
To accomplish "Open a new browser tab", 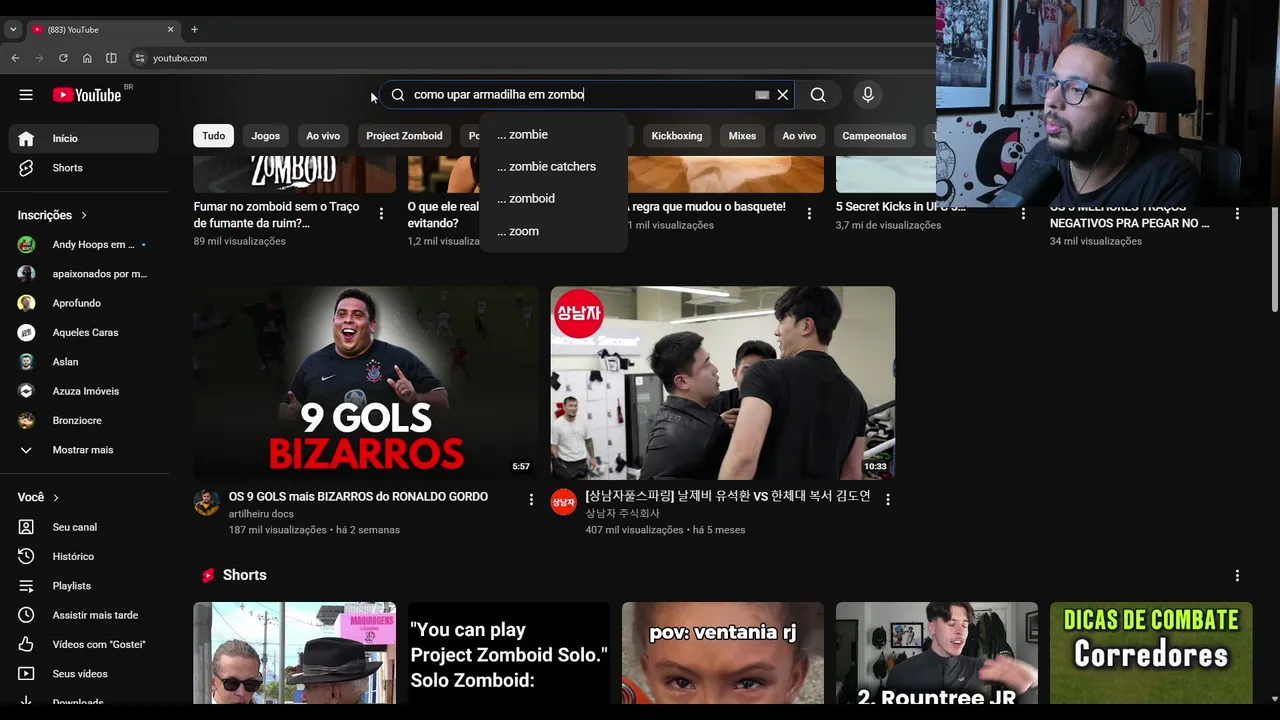I will (194, 29).
